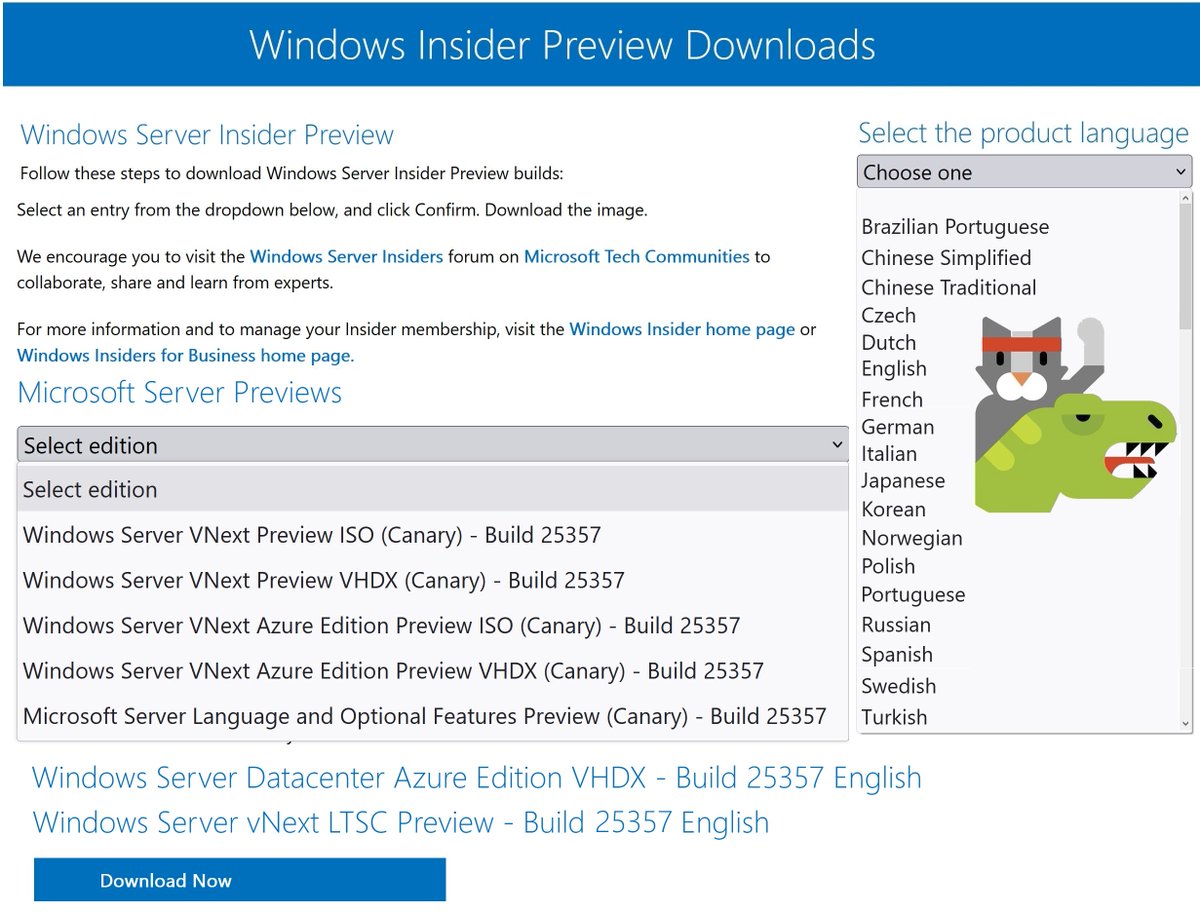Choose the VNext Azure Edition Preview VHDX build
This screenshot has height=912, width=1200.
(394, 671)
